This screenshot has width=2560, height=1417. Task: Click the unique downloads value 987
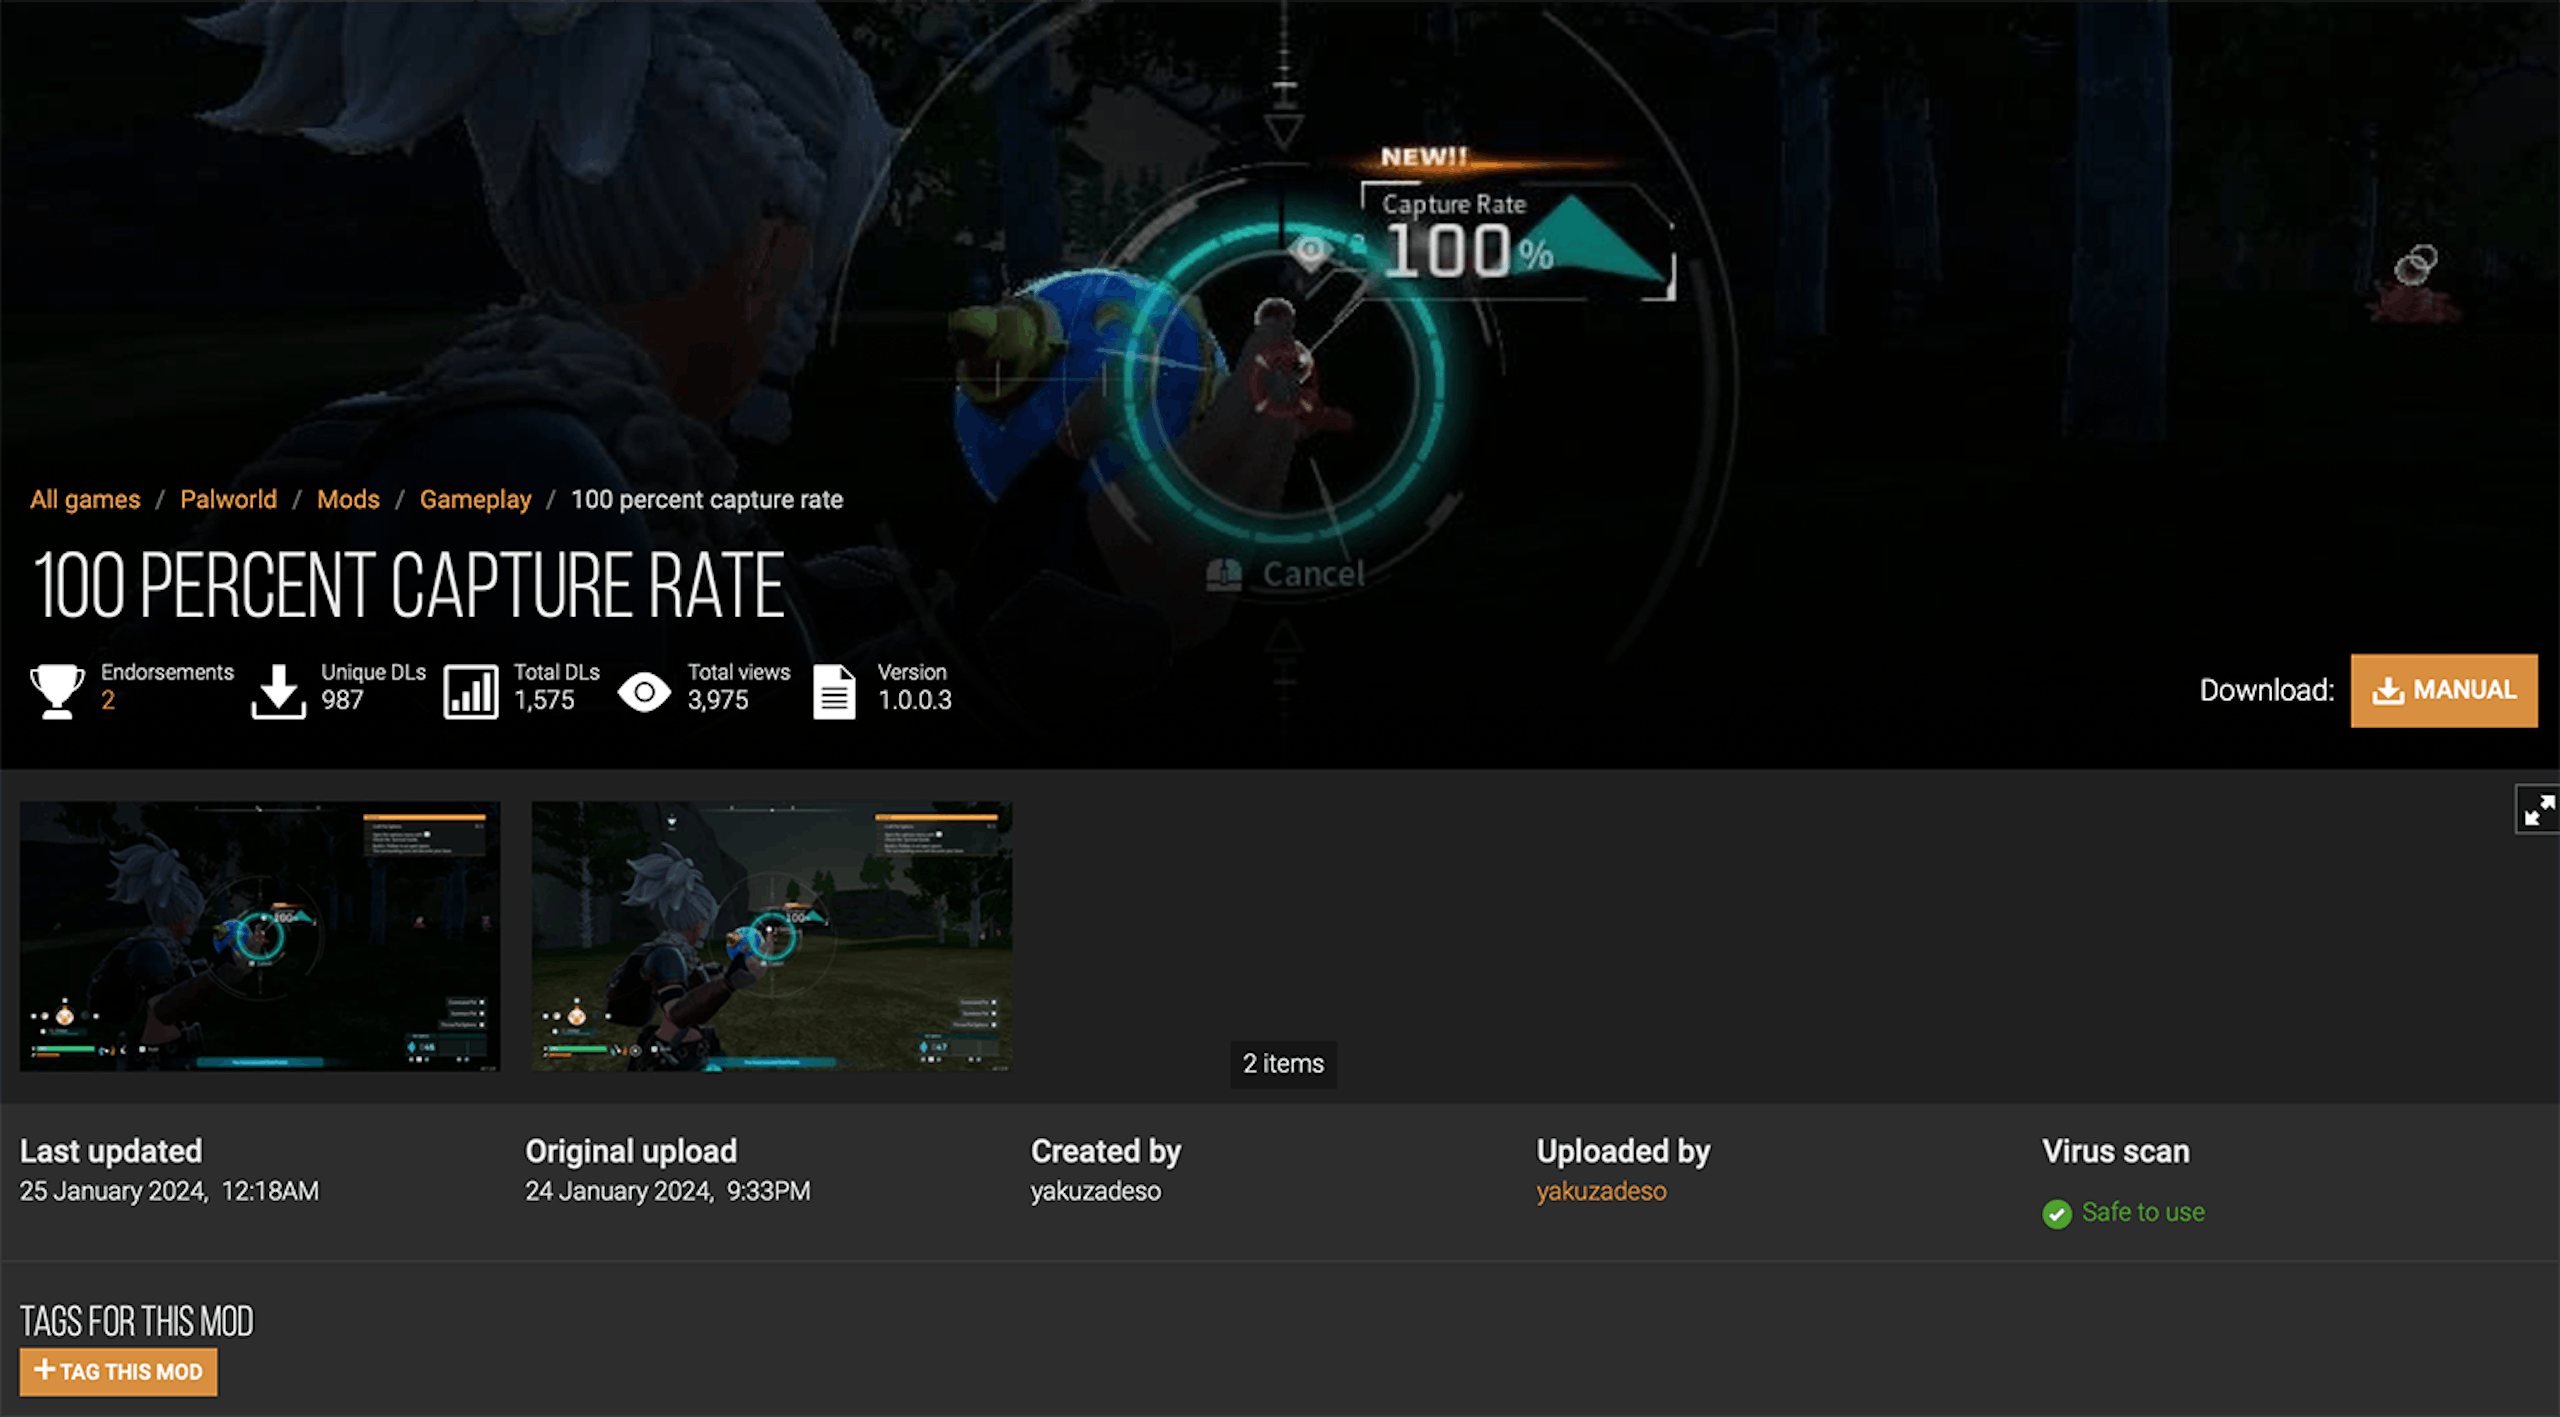tap(342, 700)
